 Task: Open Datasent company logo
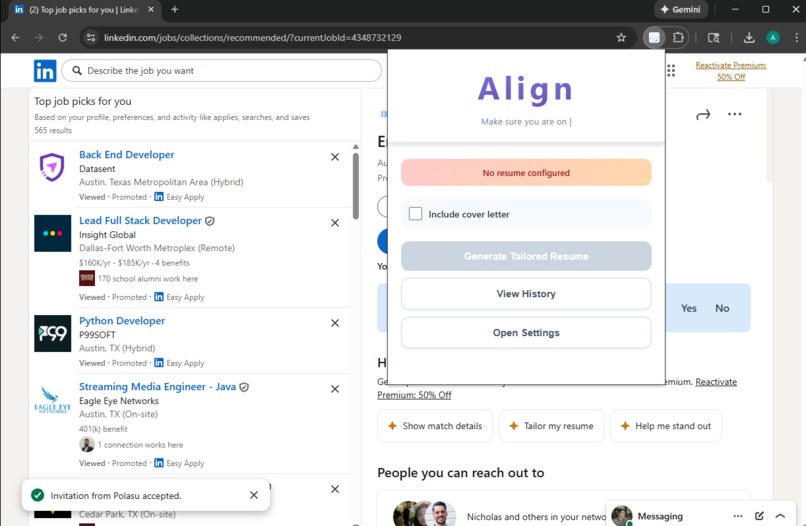click(x=52, y=167)
